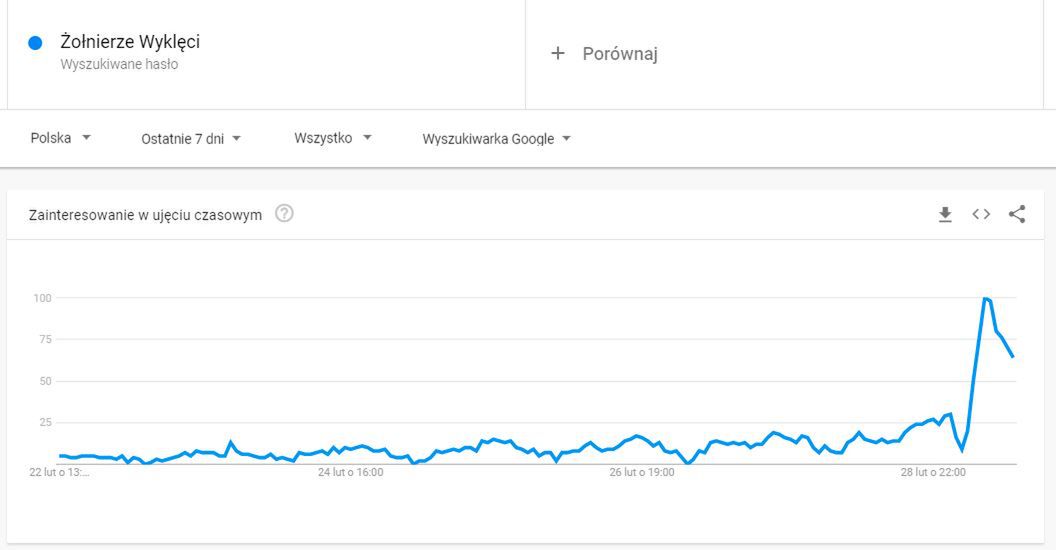Screen dimensions: 1056x550
Task: Open the Ostatnie 7 dni time range
Action: click(x=191, y=139)
